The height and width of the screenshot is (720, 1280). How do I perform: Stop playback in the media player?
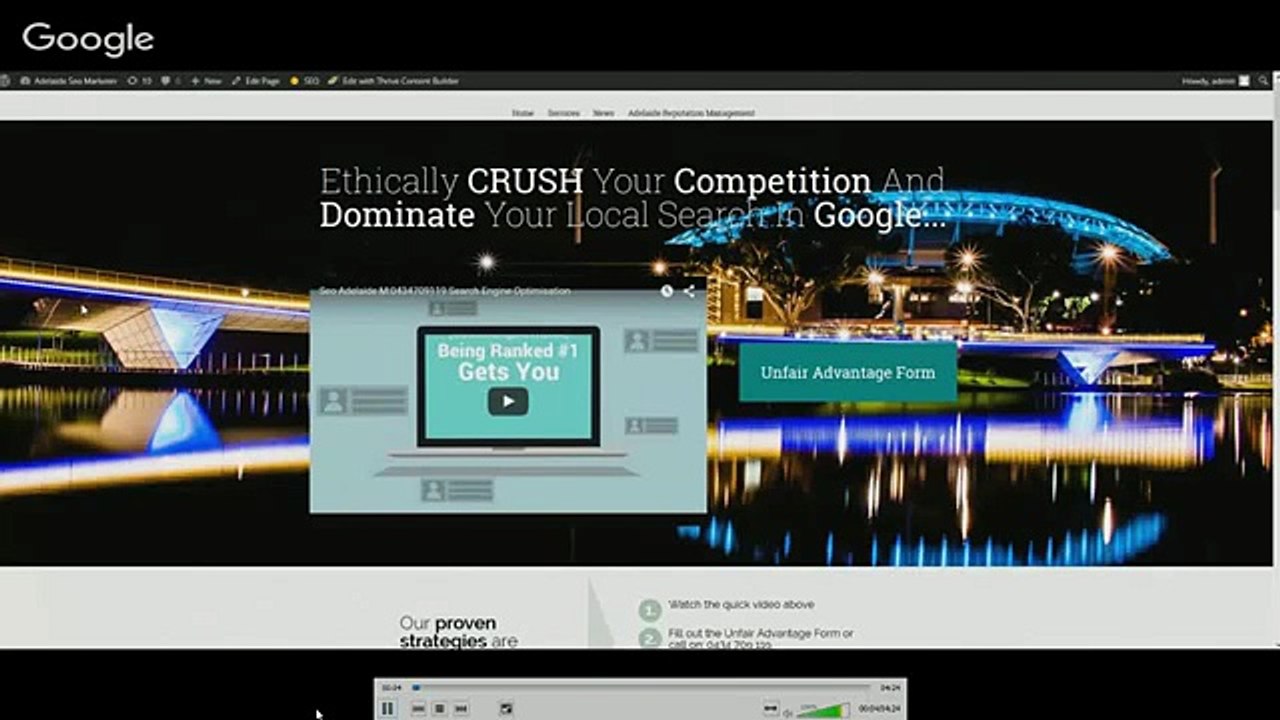[x=439, y=708]
